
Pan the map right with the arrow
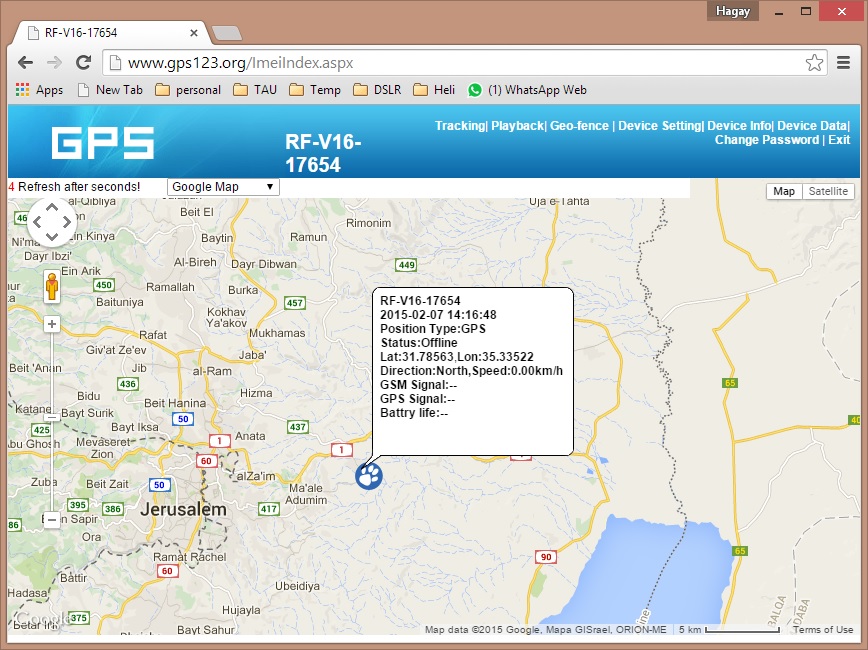[66, 222]
